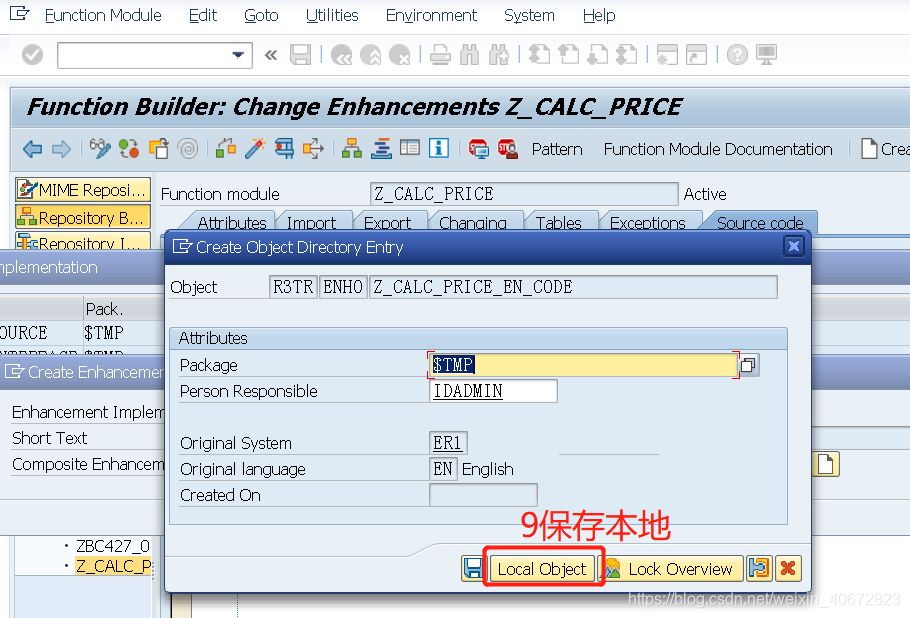
Task: Click the blue Information icon in toolbar
Action: pos(439,149)
